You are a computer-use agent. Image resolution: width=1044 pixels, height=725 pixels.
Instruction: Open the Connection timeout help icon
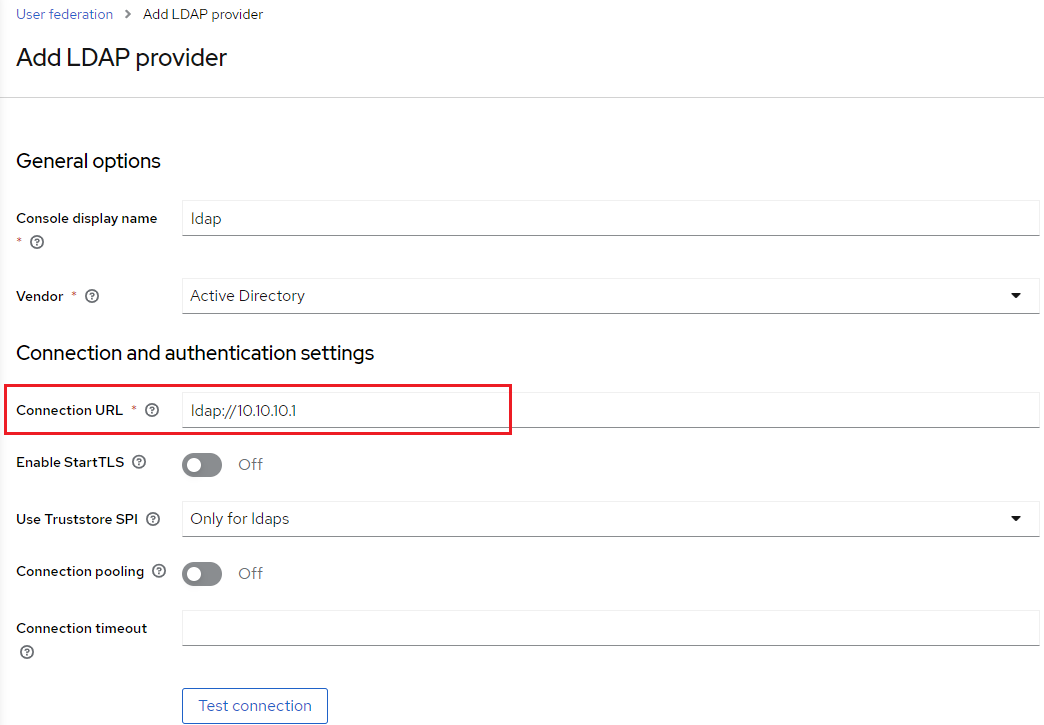tap(27, 652)
